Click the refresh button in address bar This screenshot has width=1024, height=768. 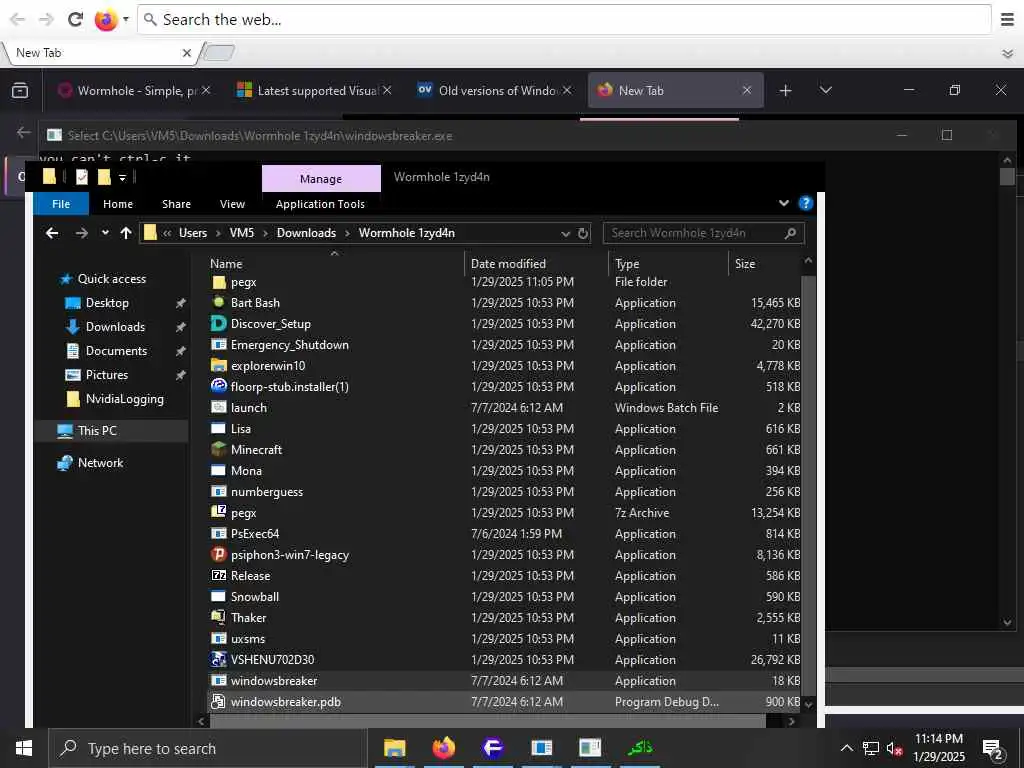click(x=583, y=233)
